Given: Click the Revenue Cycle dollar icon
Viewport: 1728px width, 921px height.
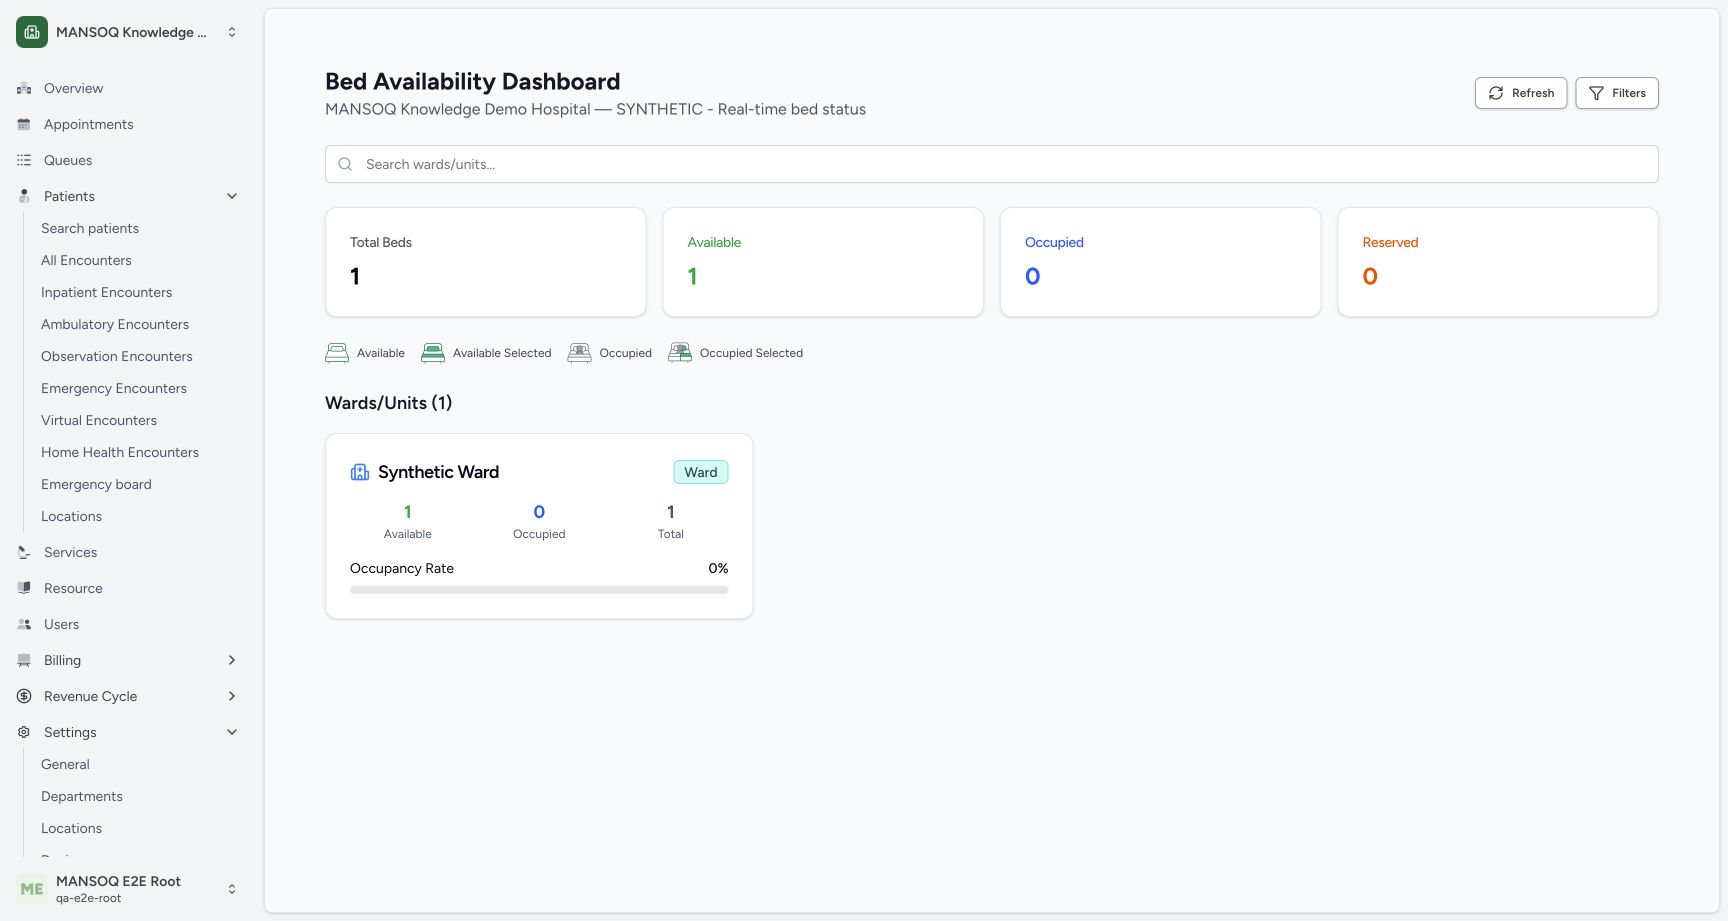Looking at the screenshot, I should [24, 696].
